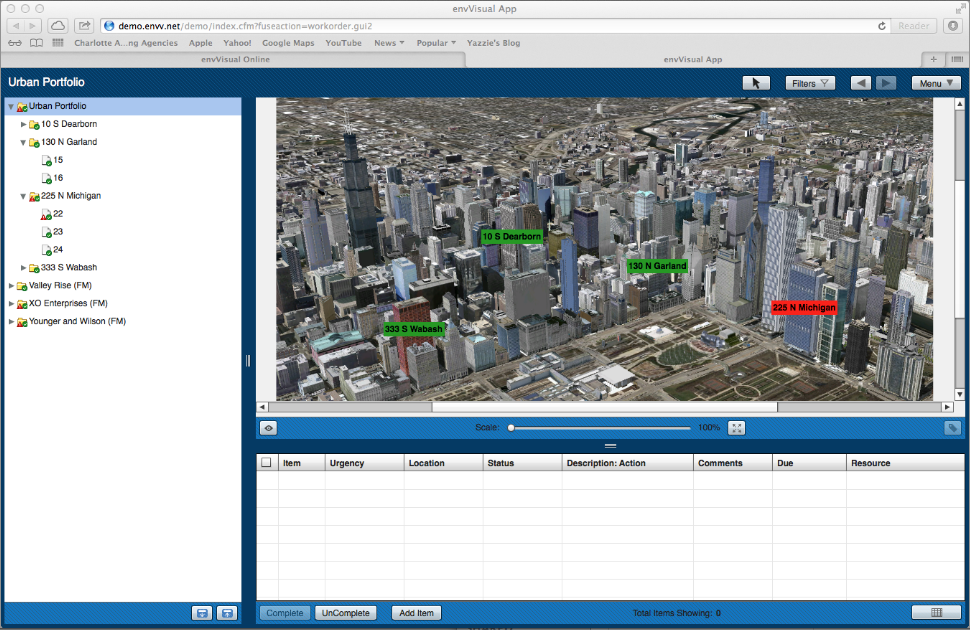
Task: Tick the select-all checkbox in table header
Action: pyautogui.click(x=266, y=462)
